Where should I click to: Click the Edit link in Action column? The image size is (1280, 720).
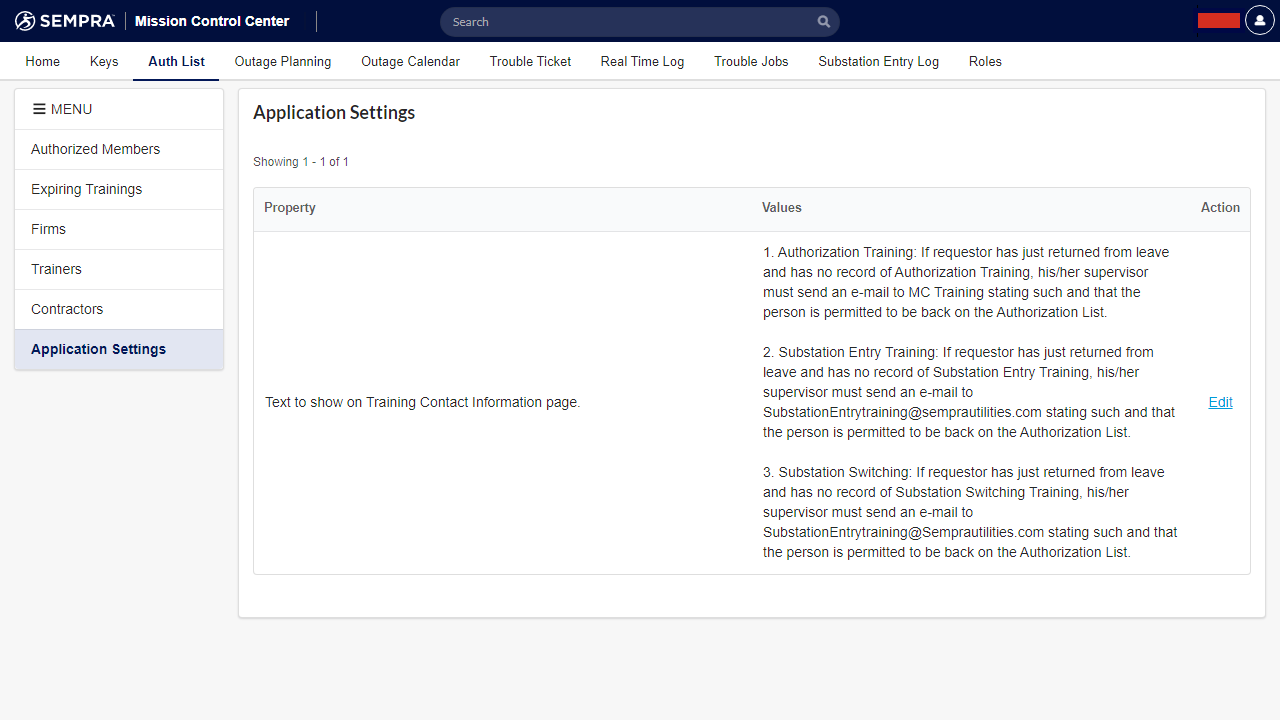pos(1220,402)
